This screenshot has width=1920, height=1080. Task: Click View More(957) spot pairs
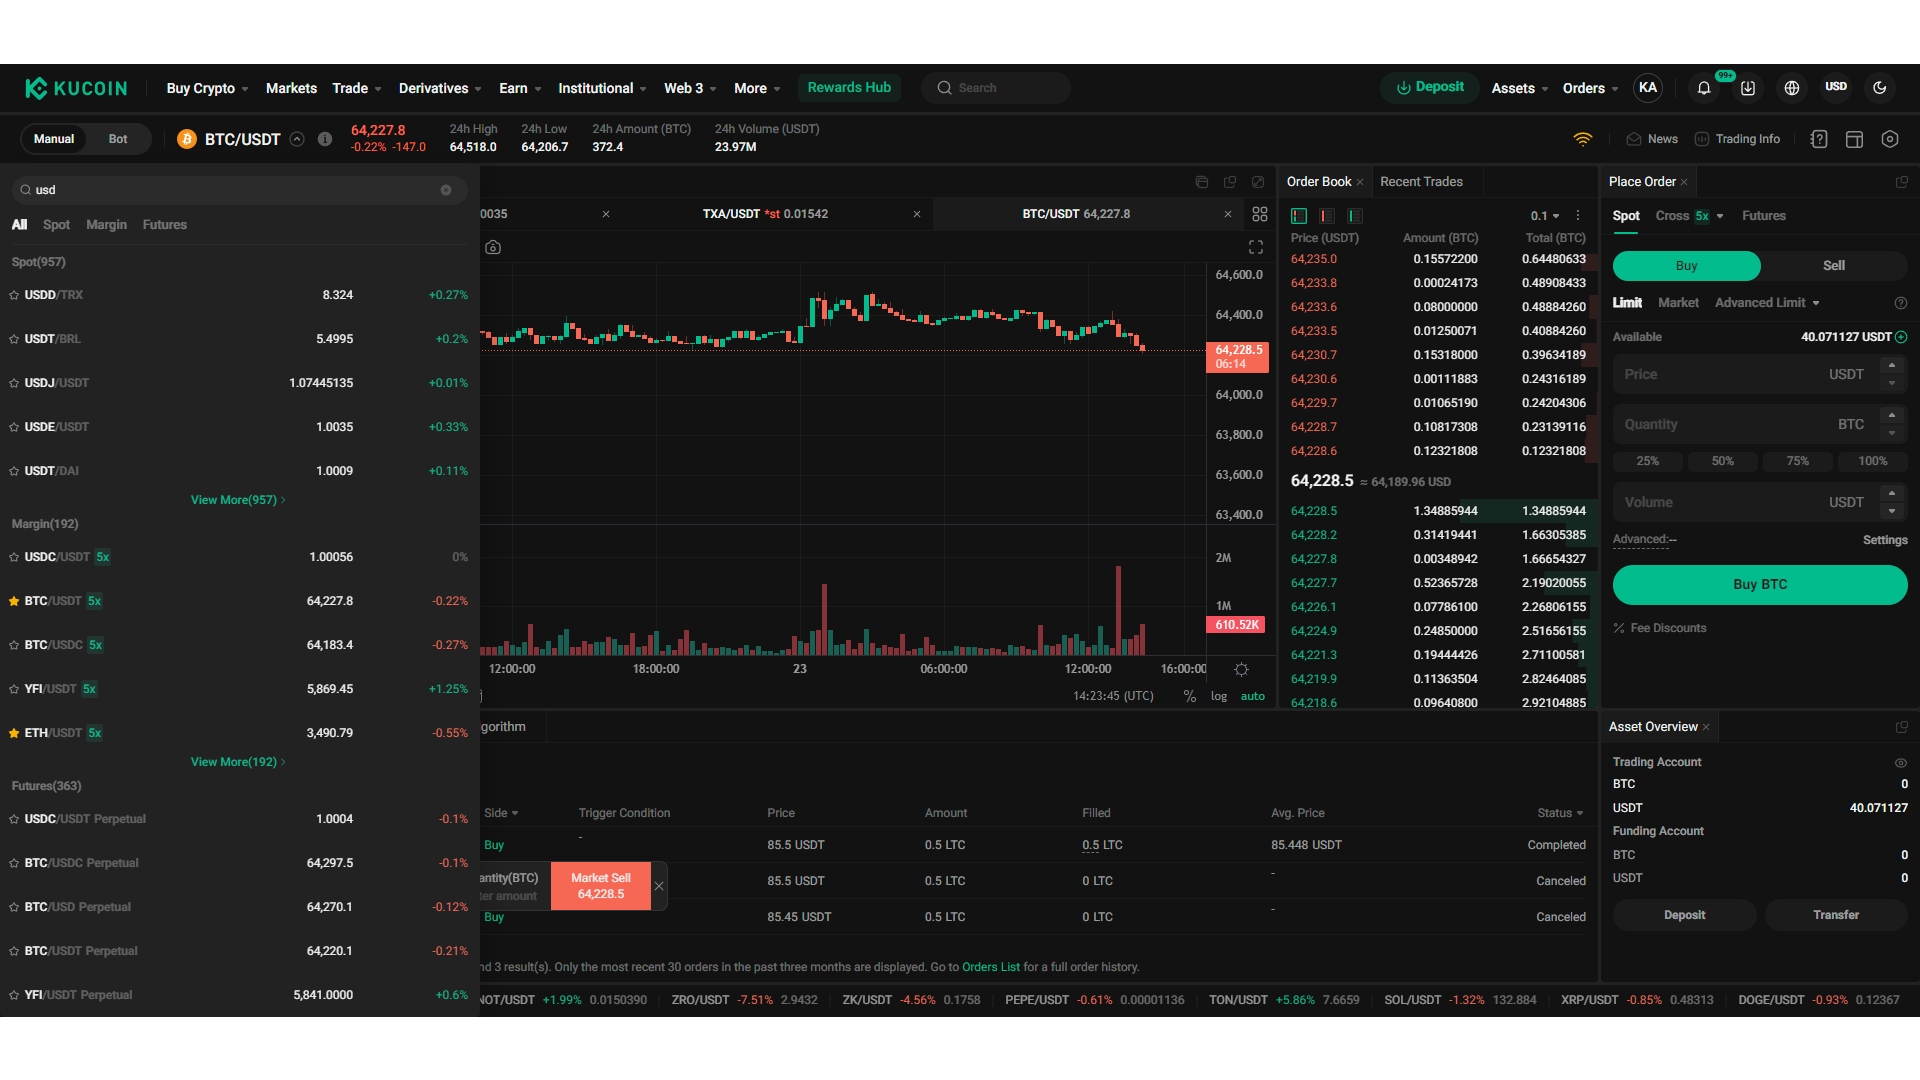click(238, 500)
